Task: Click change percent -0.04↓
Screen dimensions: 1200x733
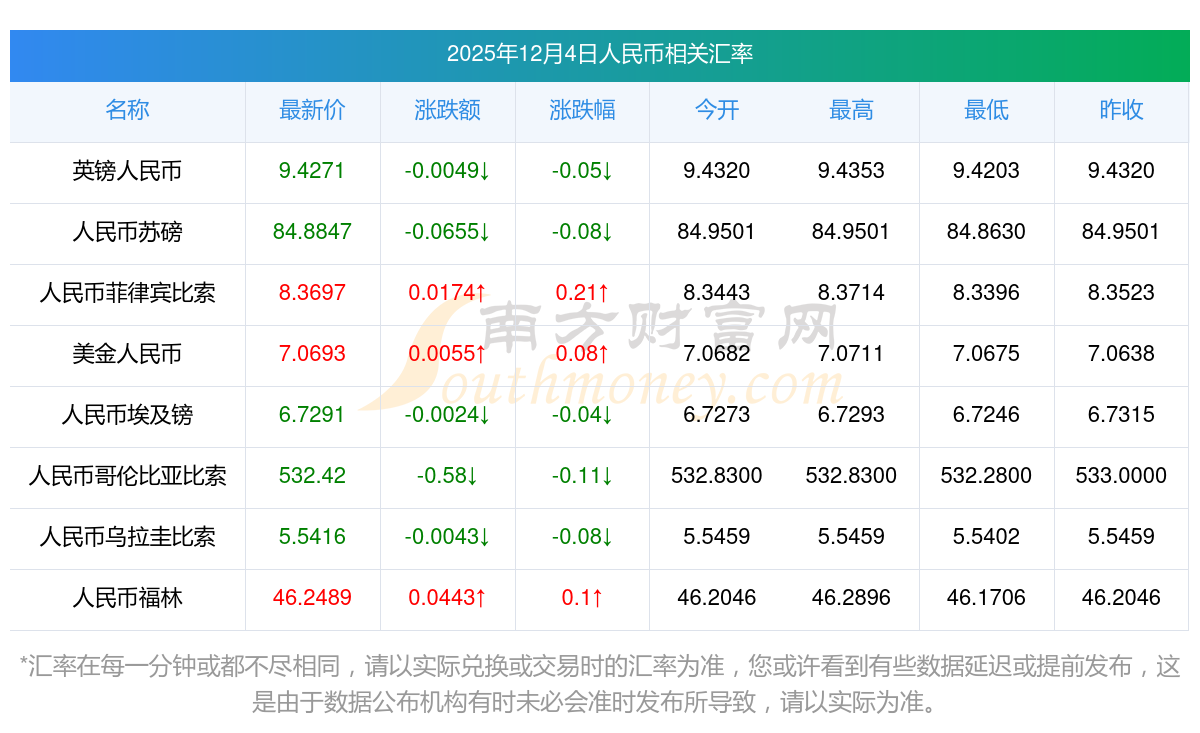Action: [582, 415]
